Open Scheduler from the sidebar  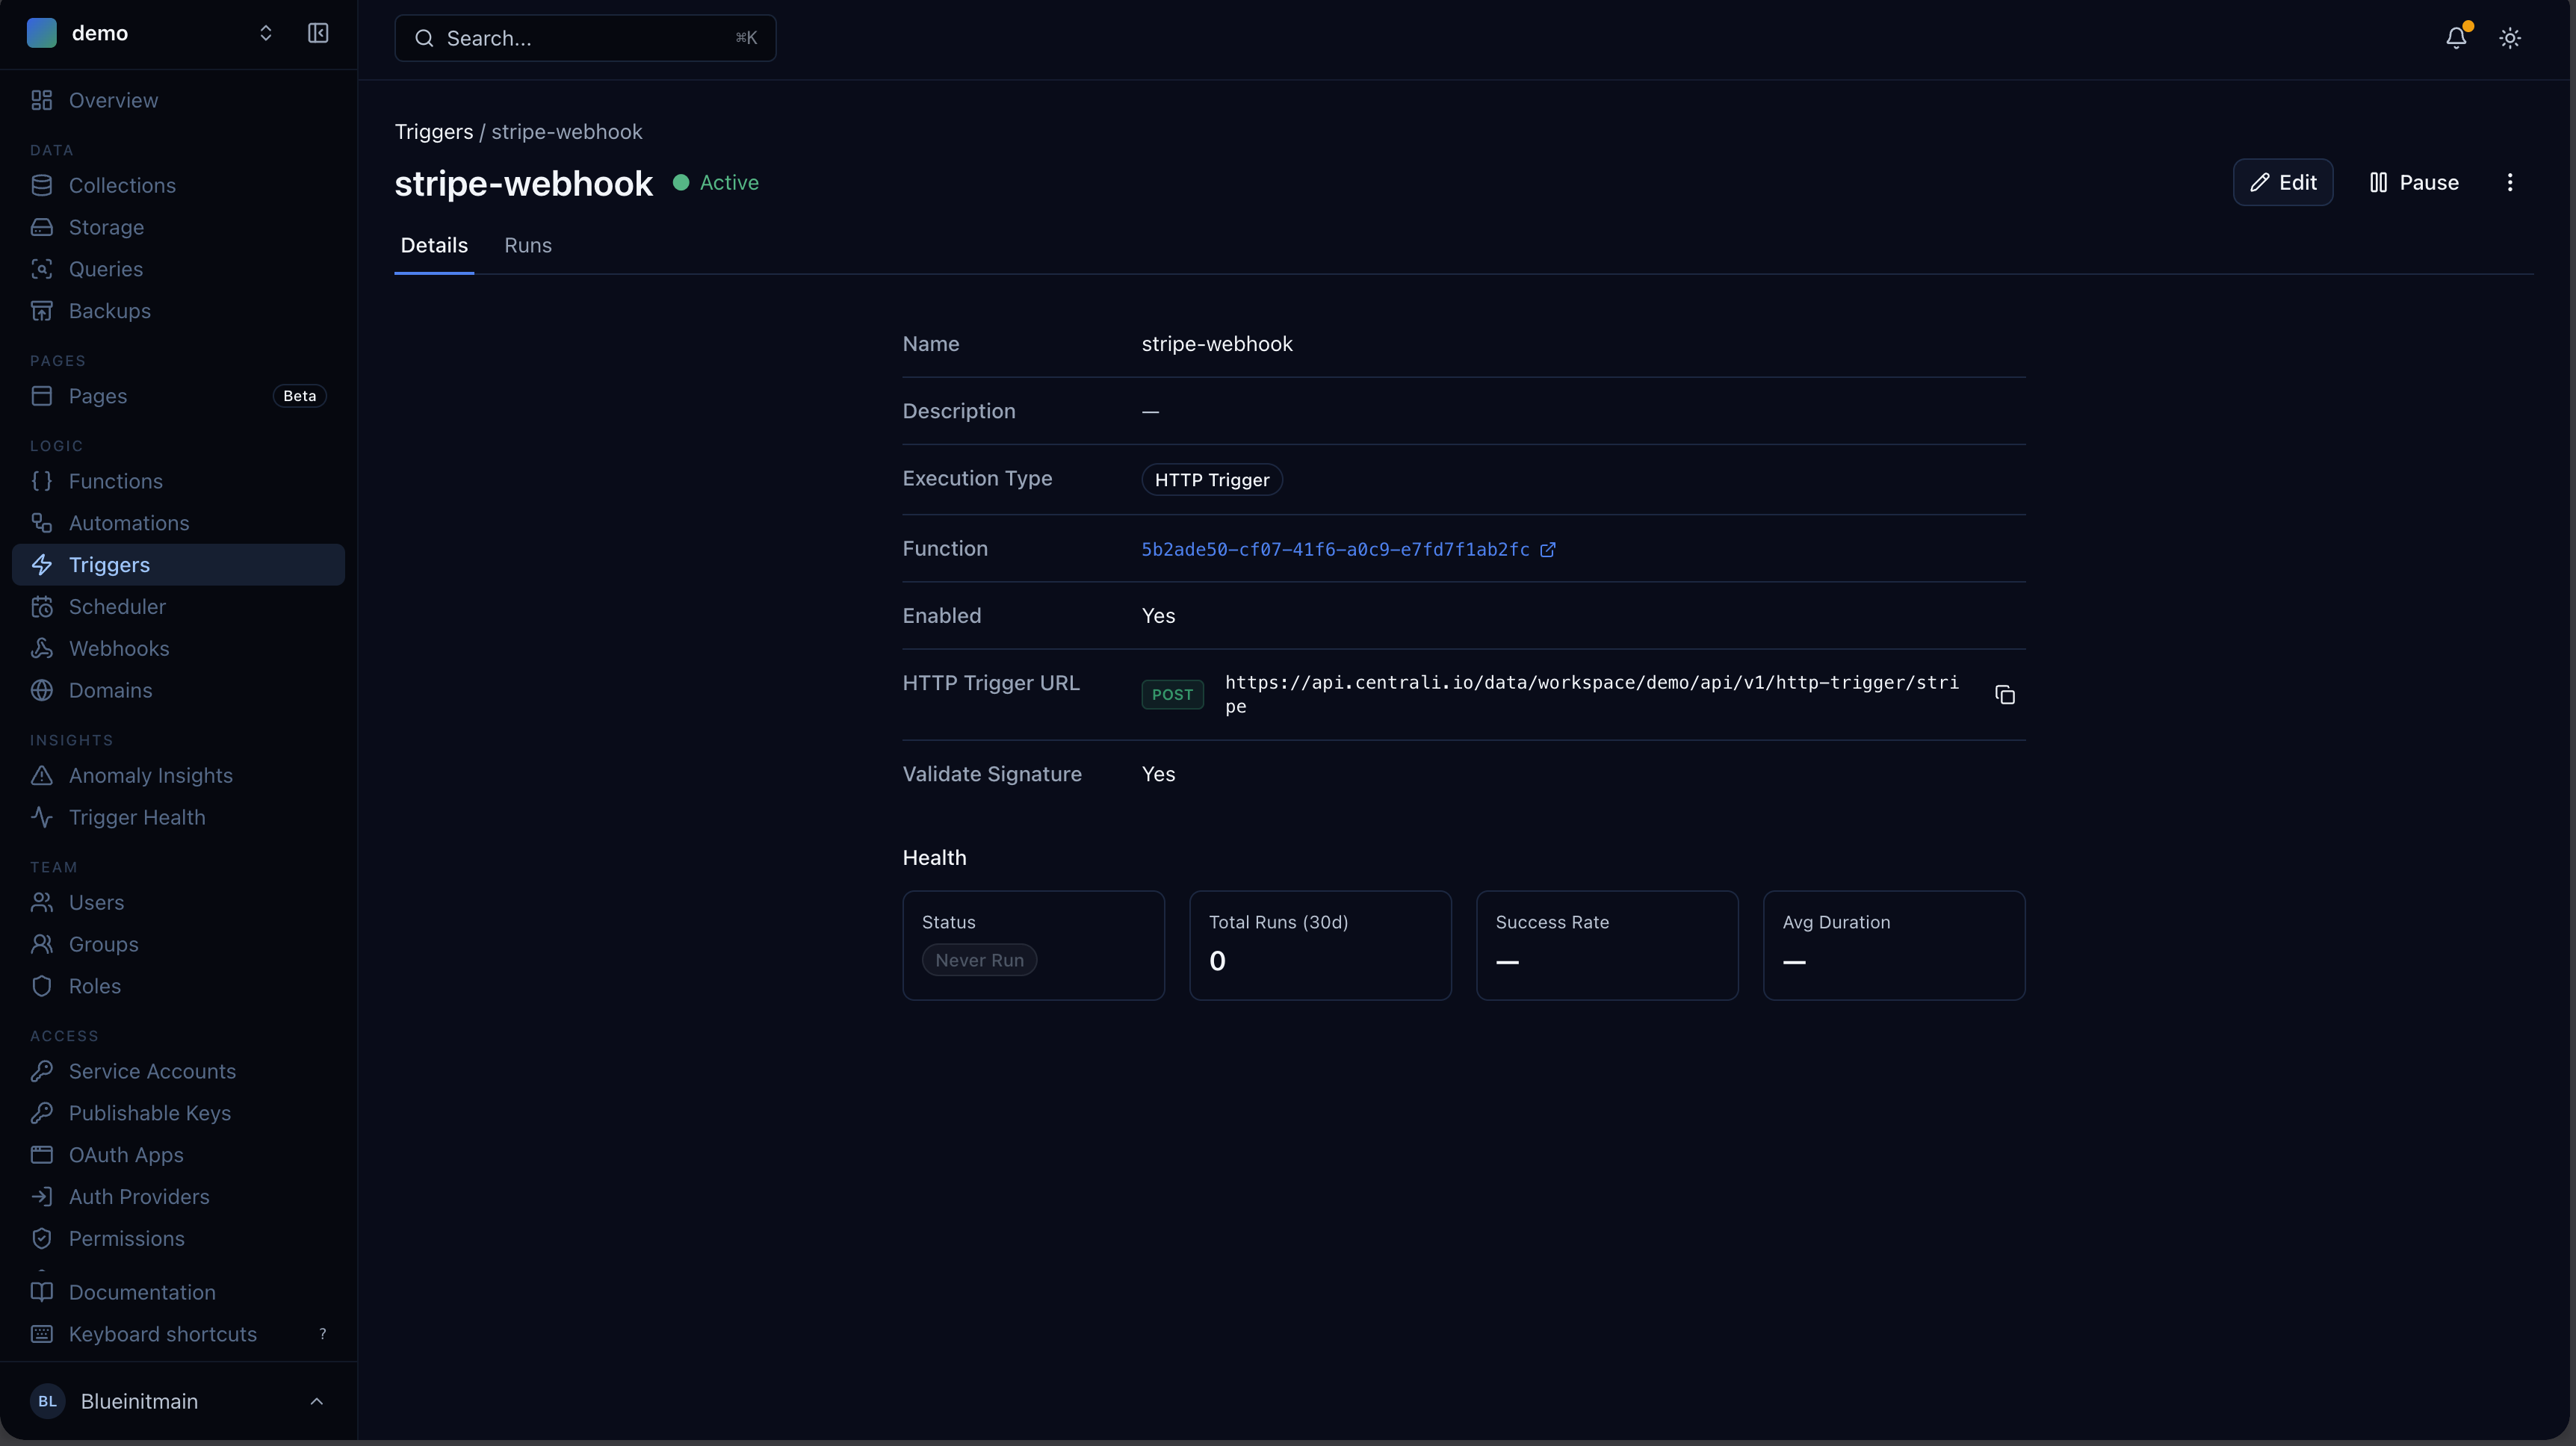(x=117, y=607)
